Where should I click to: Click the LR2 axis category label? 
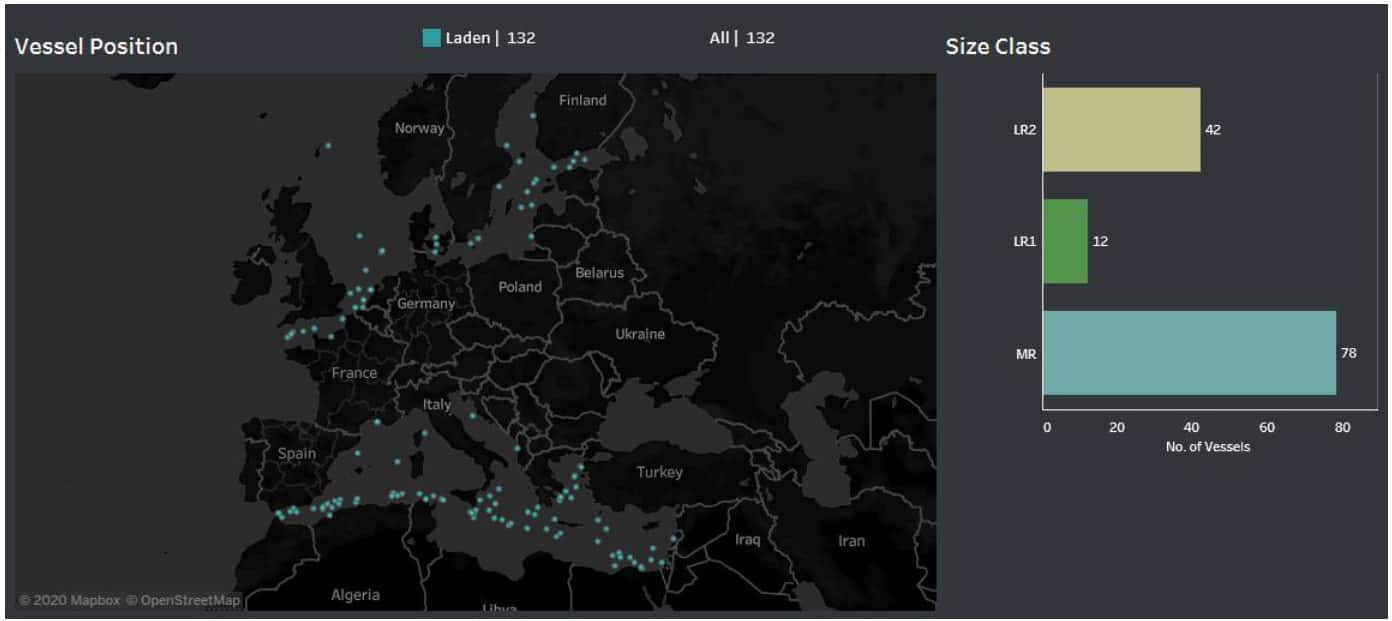click(1024, 130)
